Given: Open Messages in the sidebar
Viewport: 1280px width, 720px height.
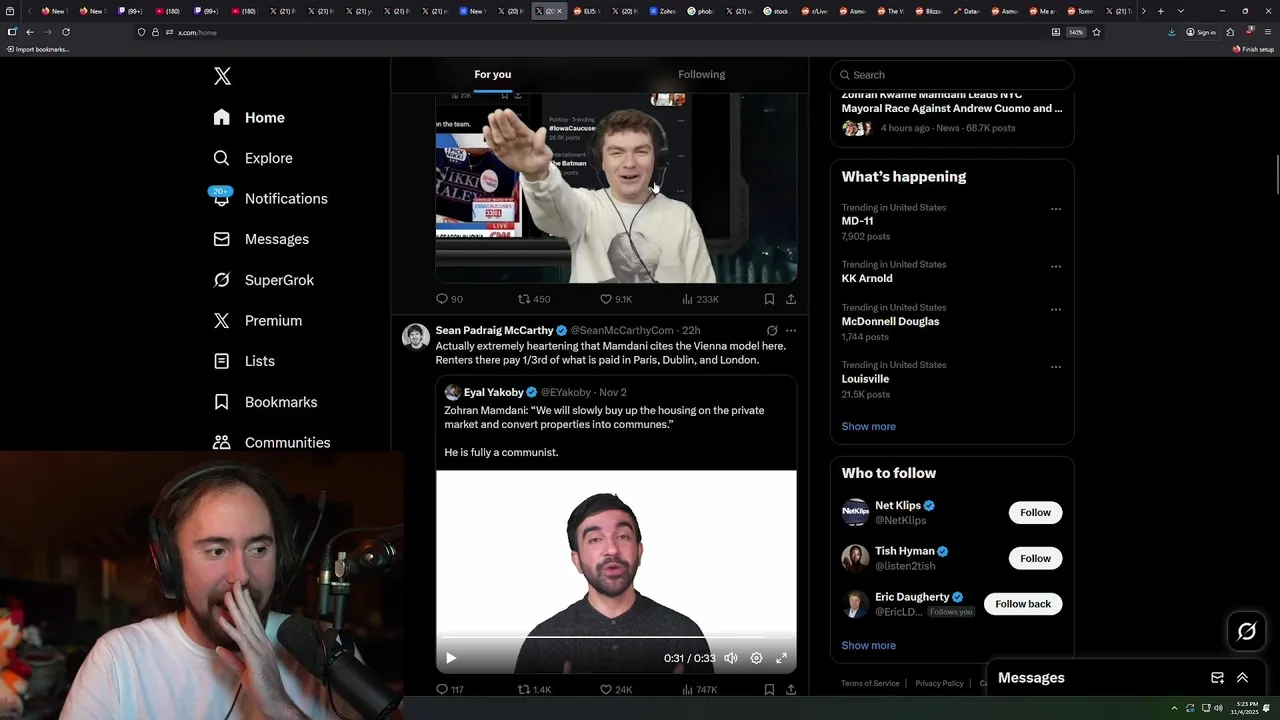Looking at the screenshot, I should click(x=261, y=239).
